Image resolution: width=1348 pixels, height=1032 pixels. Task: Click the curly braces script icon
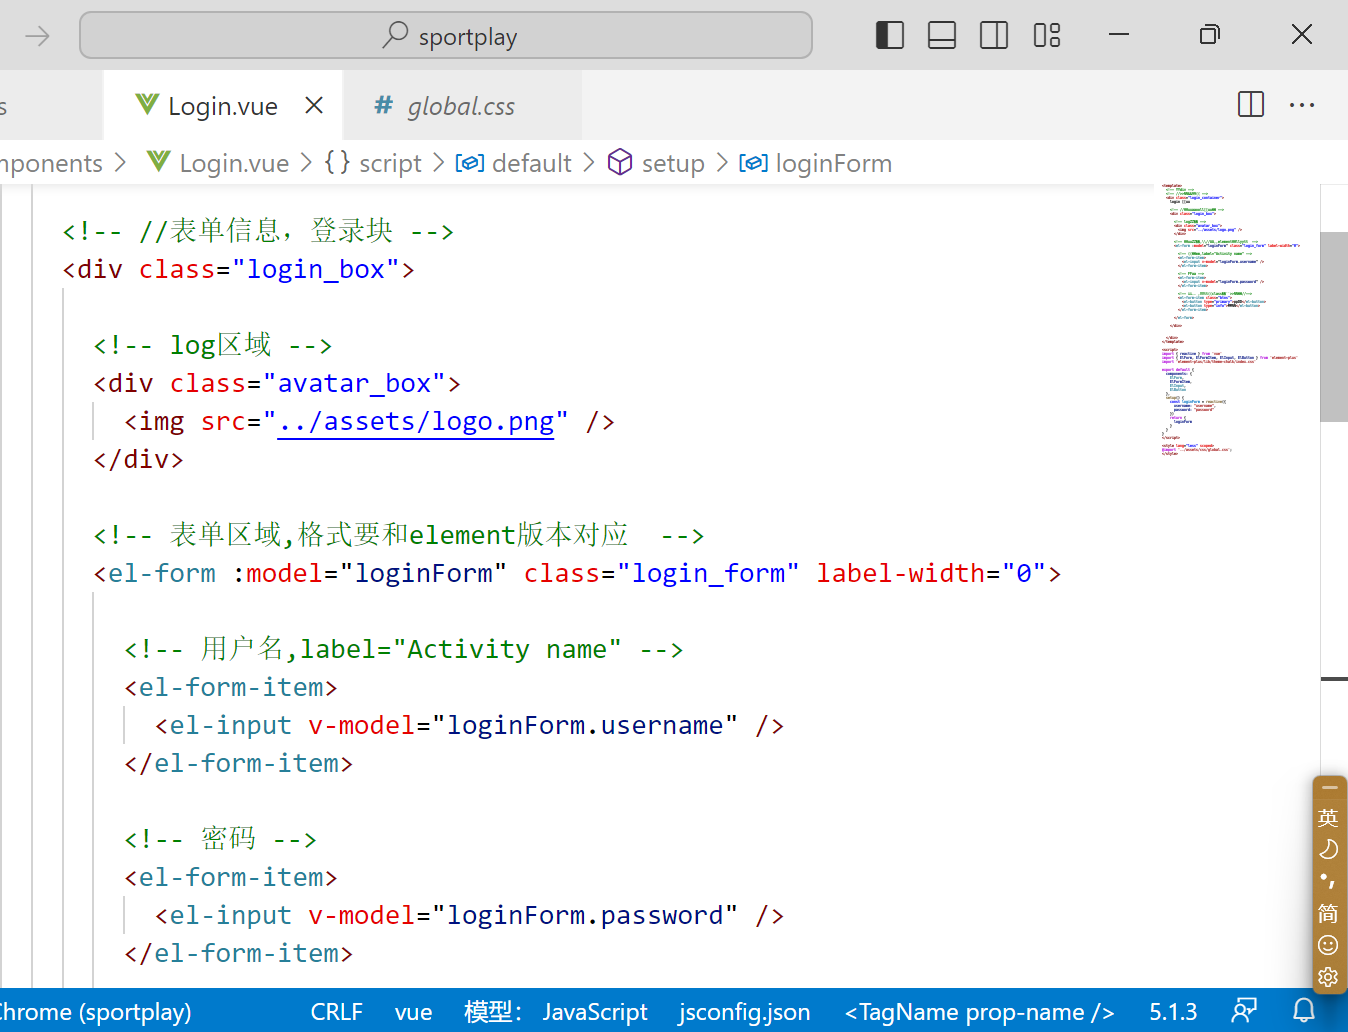point(337,162)
